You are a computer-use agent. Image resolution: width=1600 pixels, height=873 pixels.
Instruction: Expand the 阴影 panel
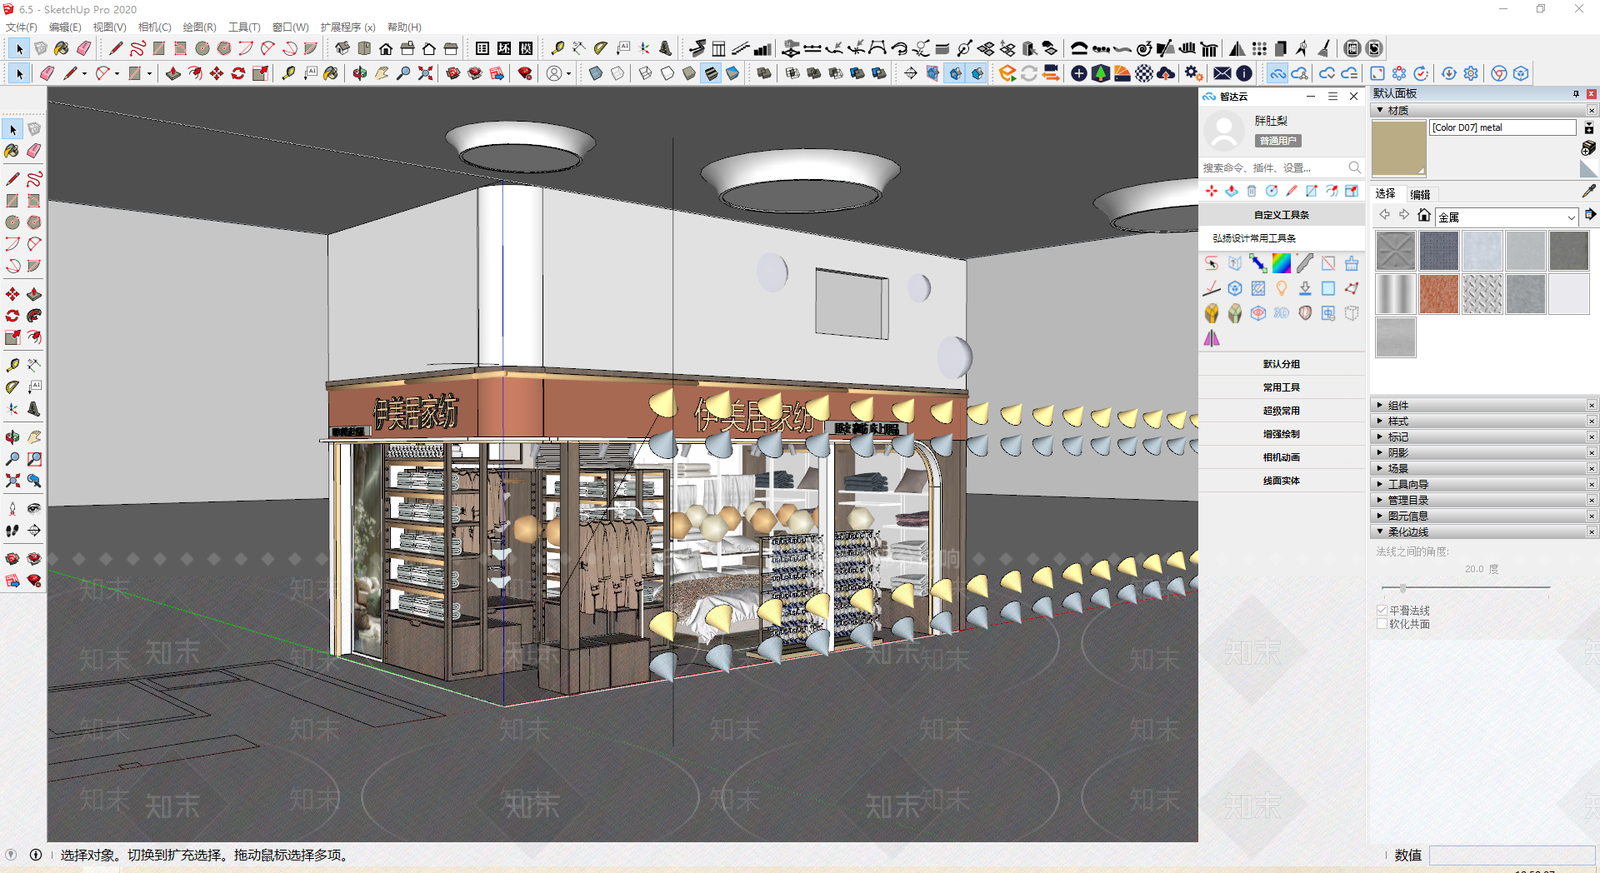(x=1484, y=453)
